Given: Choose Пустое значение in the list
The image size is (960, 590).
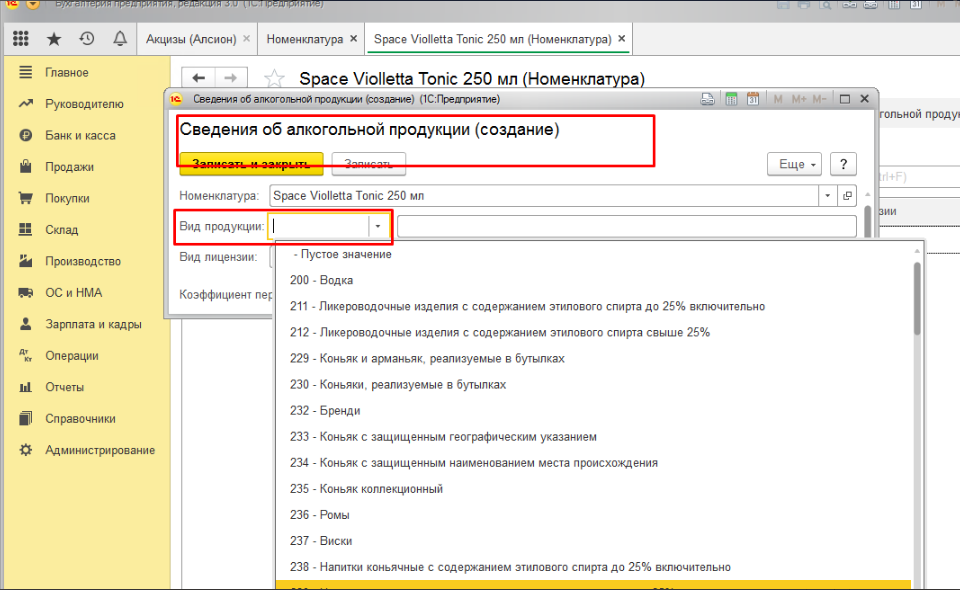Looking at the screenshot, I should [594, 254].
